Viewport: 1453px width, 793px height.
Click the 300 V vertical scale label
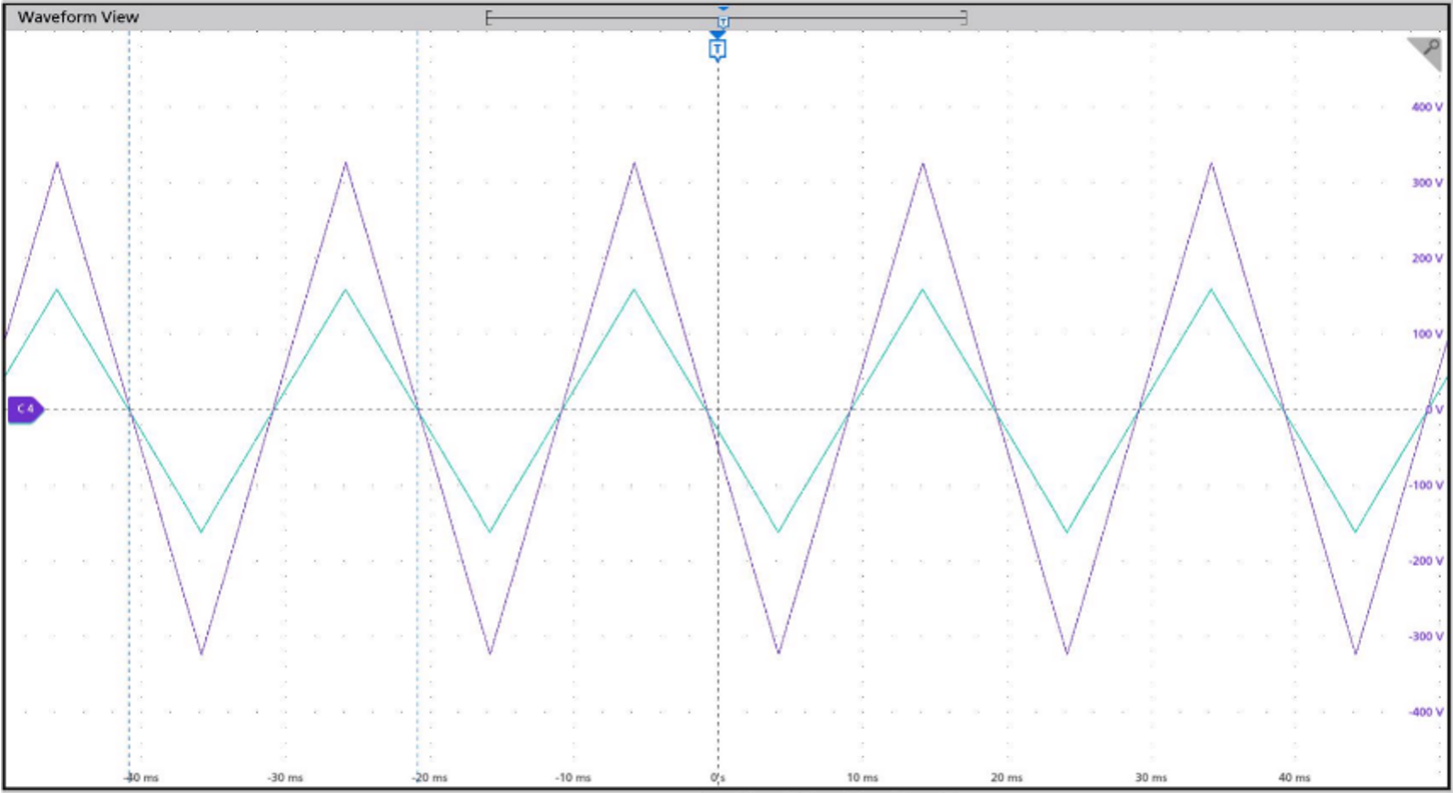1426,183
